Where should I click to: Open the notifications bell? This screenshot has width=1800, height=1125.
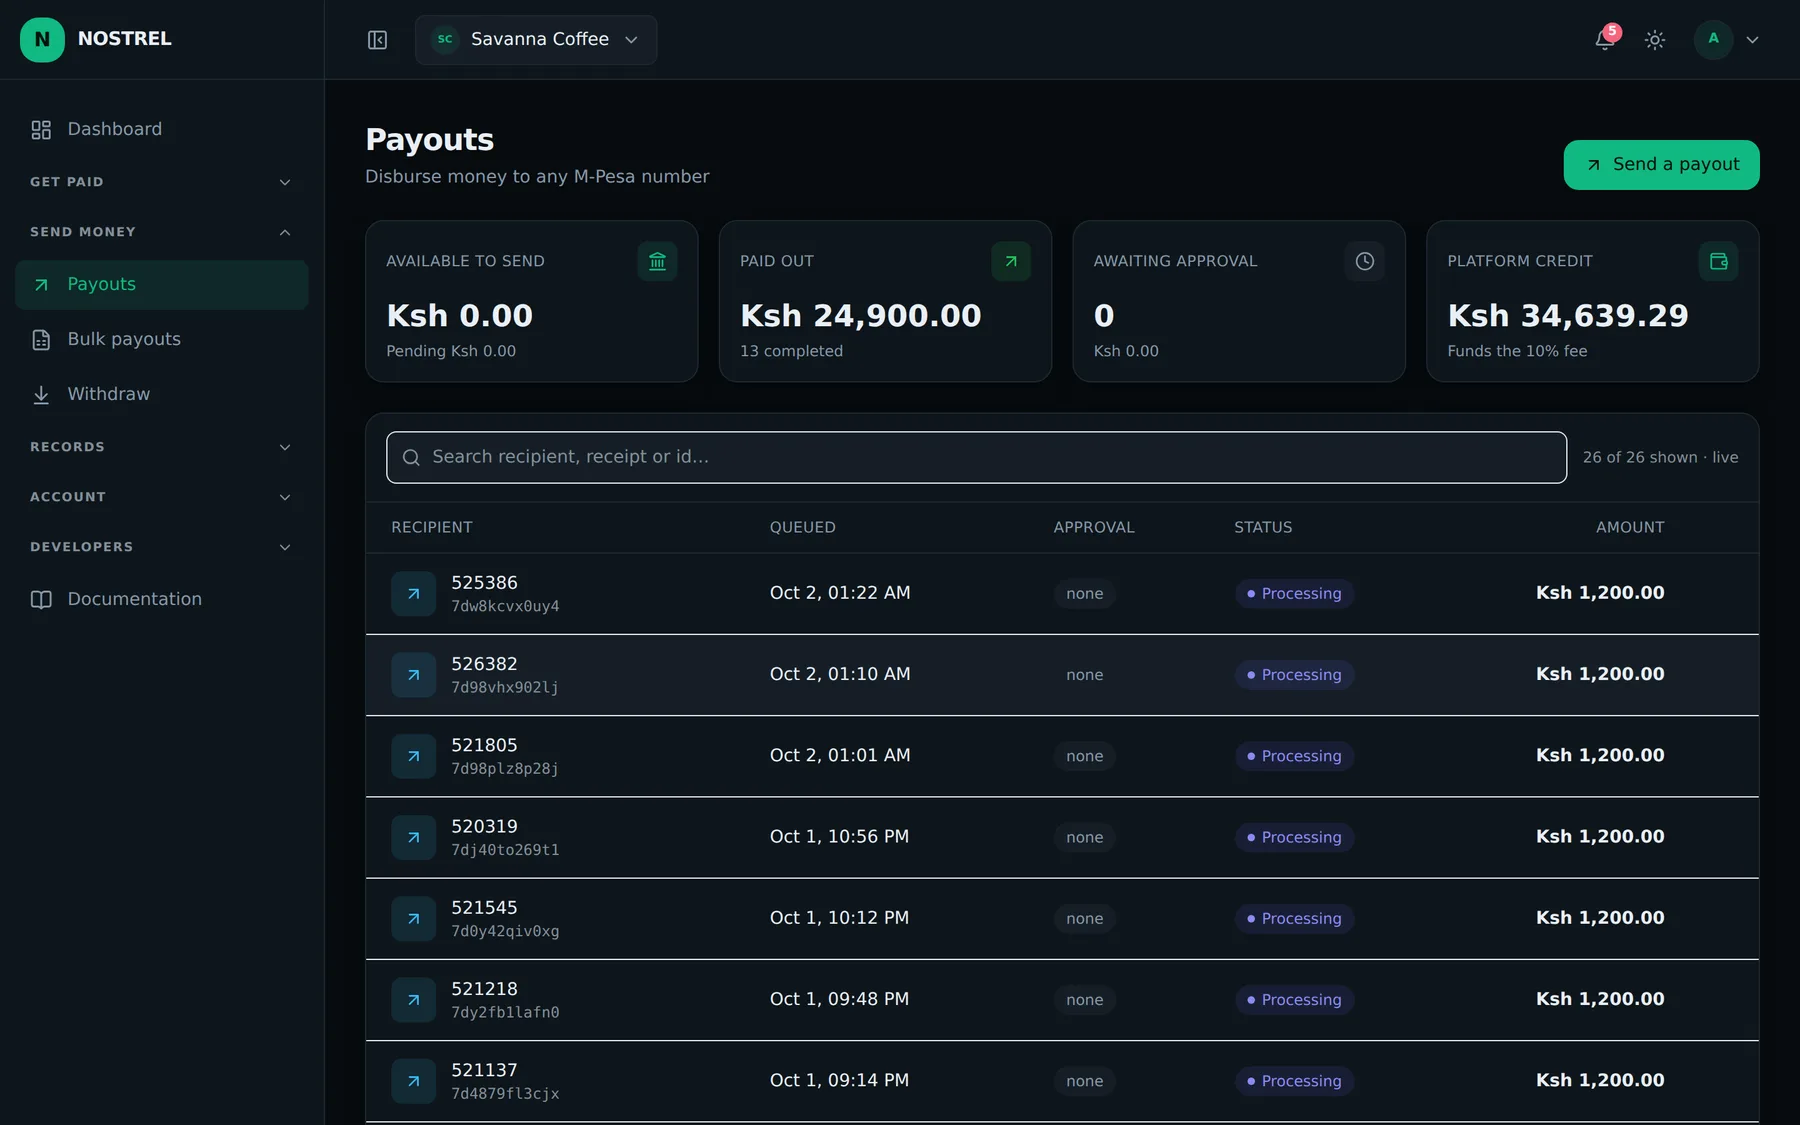pos(1605,40)
